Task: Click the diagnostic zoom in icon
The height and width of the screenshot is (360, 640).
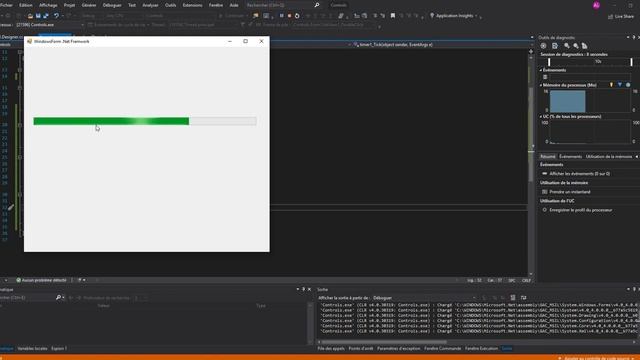Action: point(567,46)
